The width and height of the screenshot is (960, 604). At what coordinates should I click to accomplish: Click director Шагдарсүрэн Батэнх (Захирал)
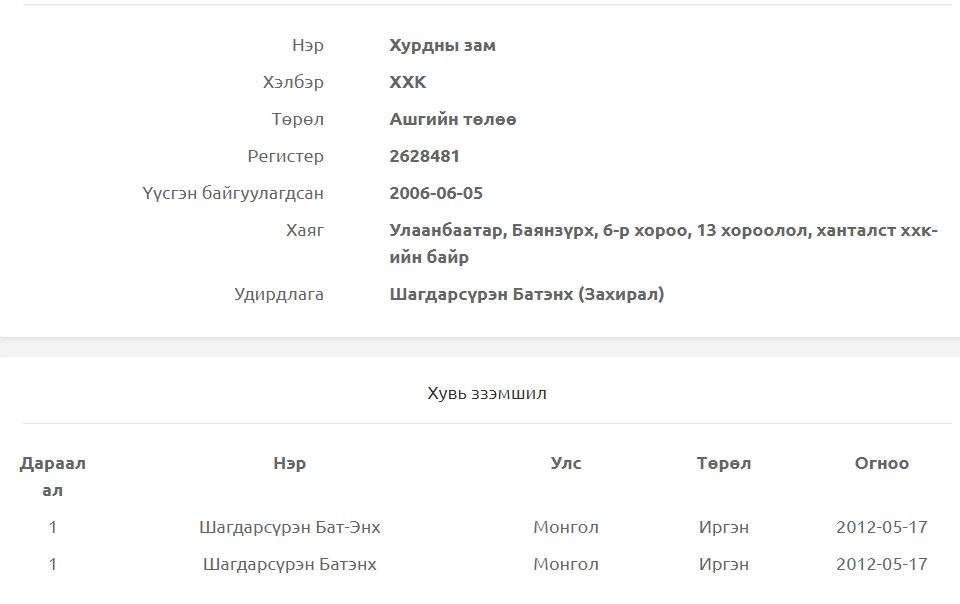coord(526,294)
